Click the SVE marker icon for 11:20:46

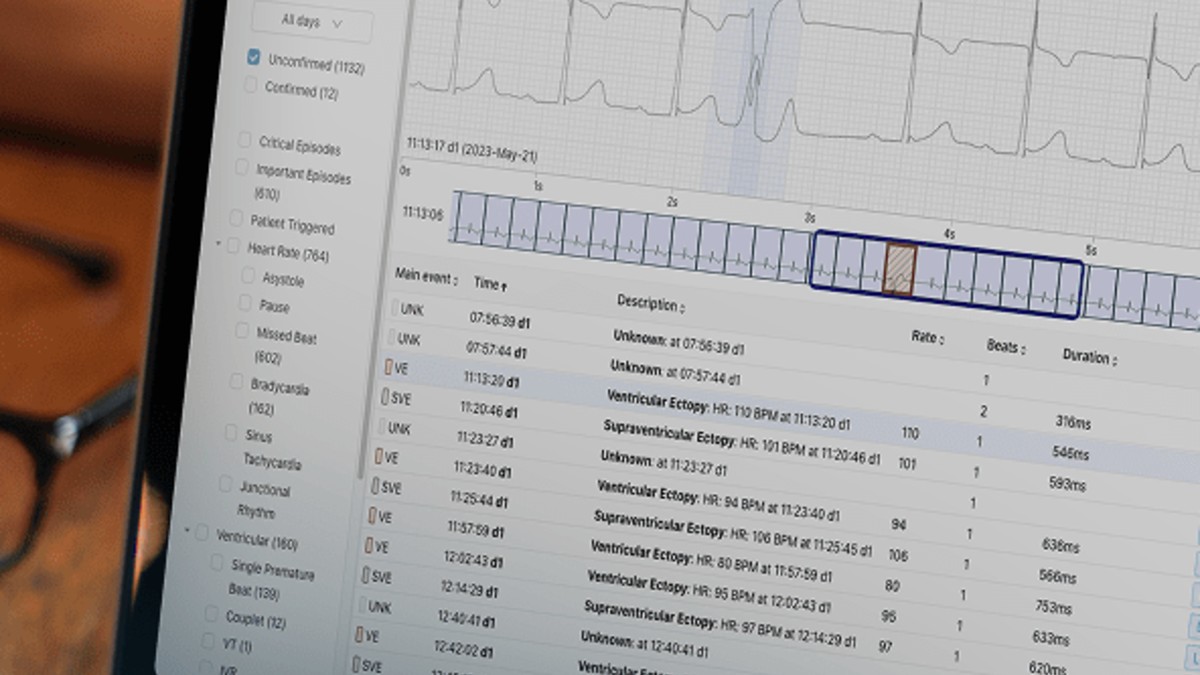coord(385,397)
